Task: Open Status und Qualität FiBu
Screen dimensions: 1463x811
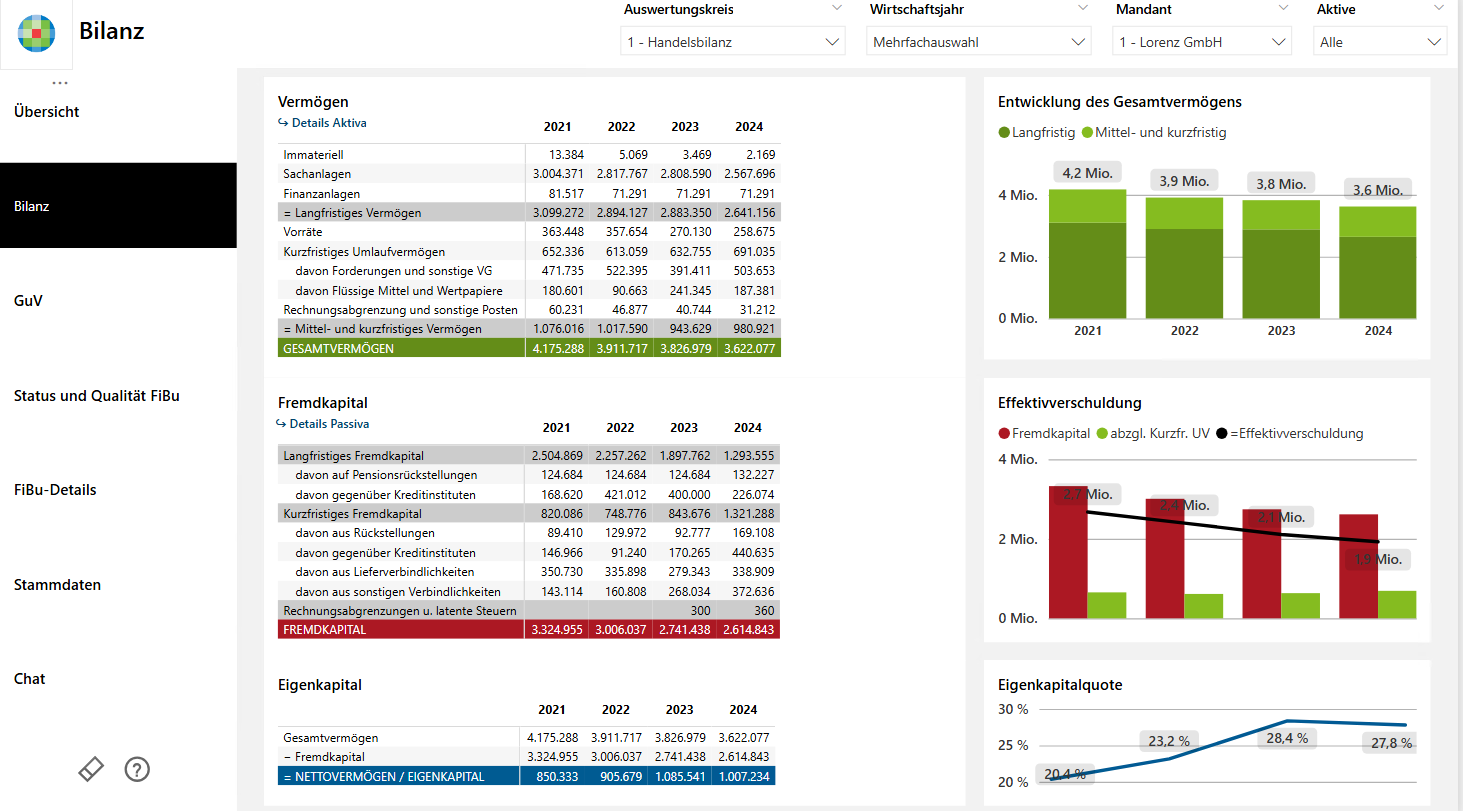Action: click(97, 396)
